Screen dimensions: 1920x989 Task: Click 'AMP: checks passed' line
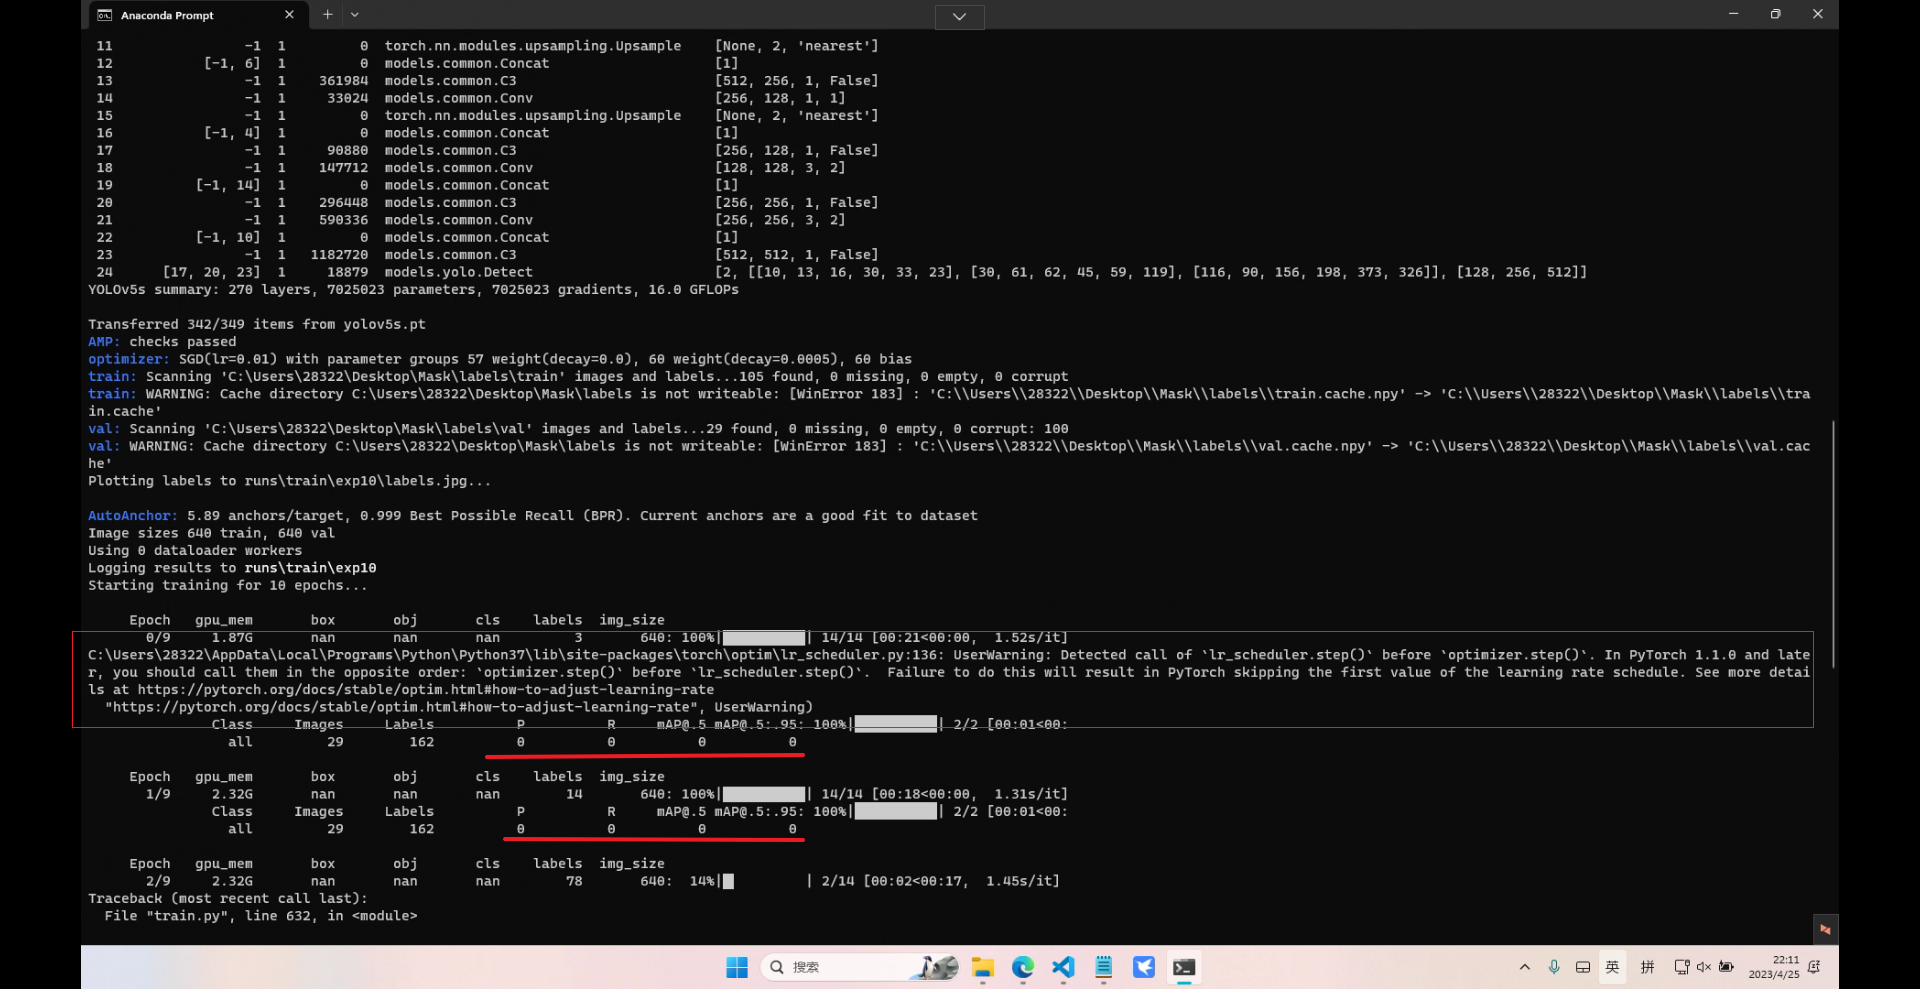[x=162, y=342]
